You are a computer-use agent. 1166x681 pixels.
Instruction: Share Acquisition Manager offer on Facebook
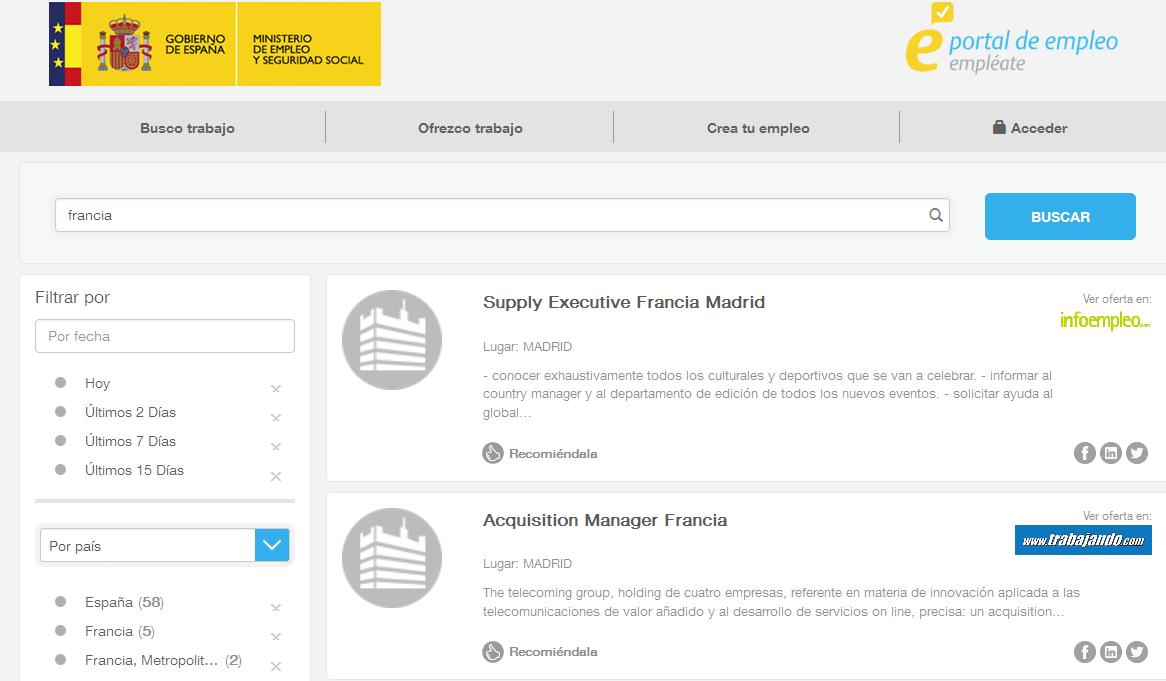click(x=1084, y=652)
